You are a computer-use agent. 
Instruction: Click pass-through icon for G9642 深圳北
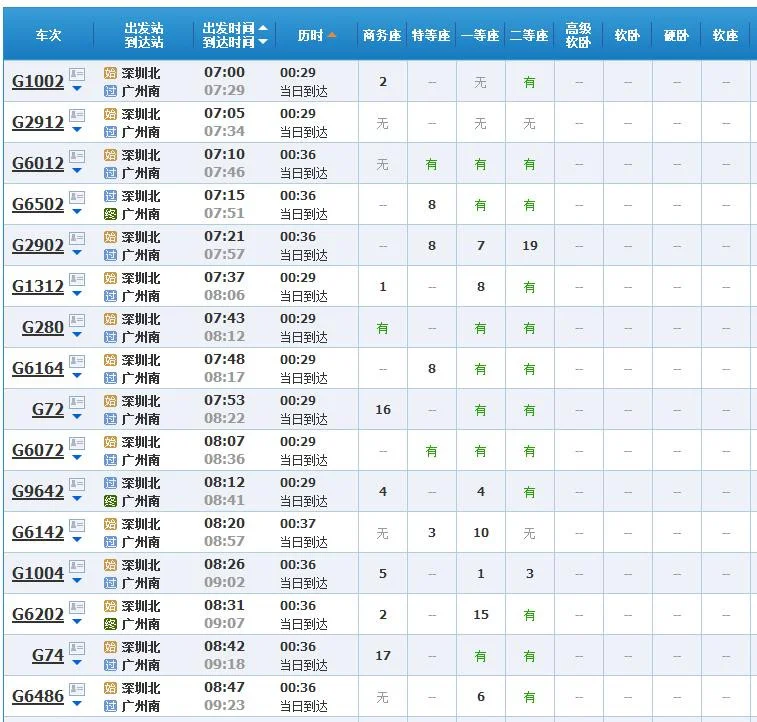click(x=111, y=484)
